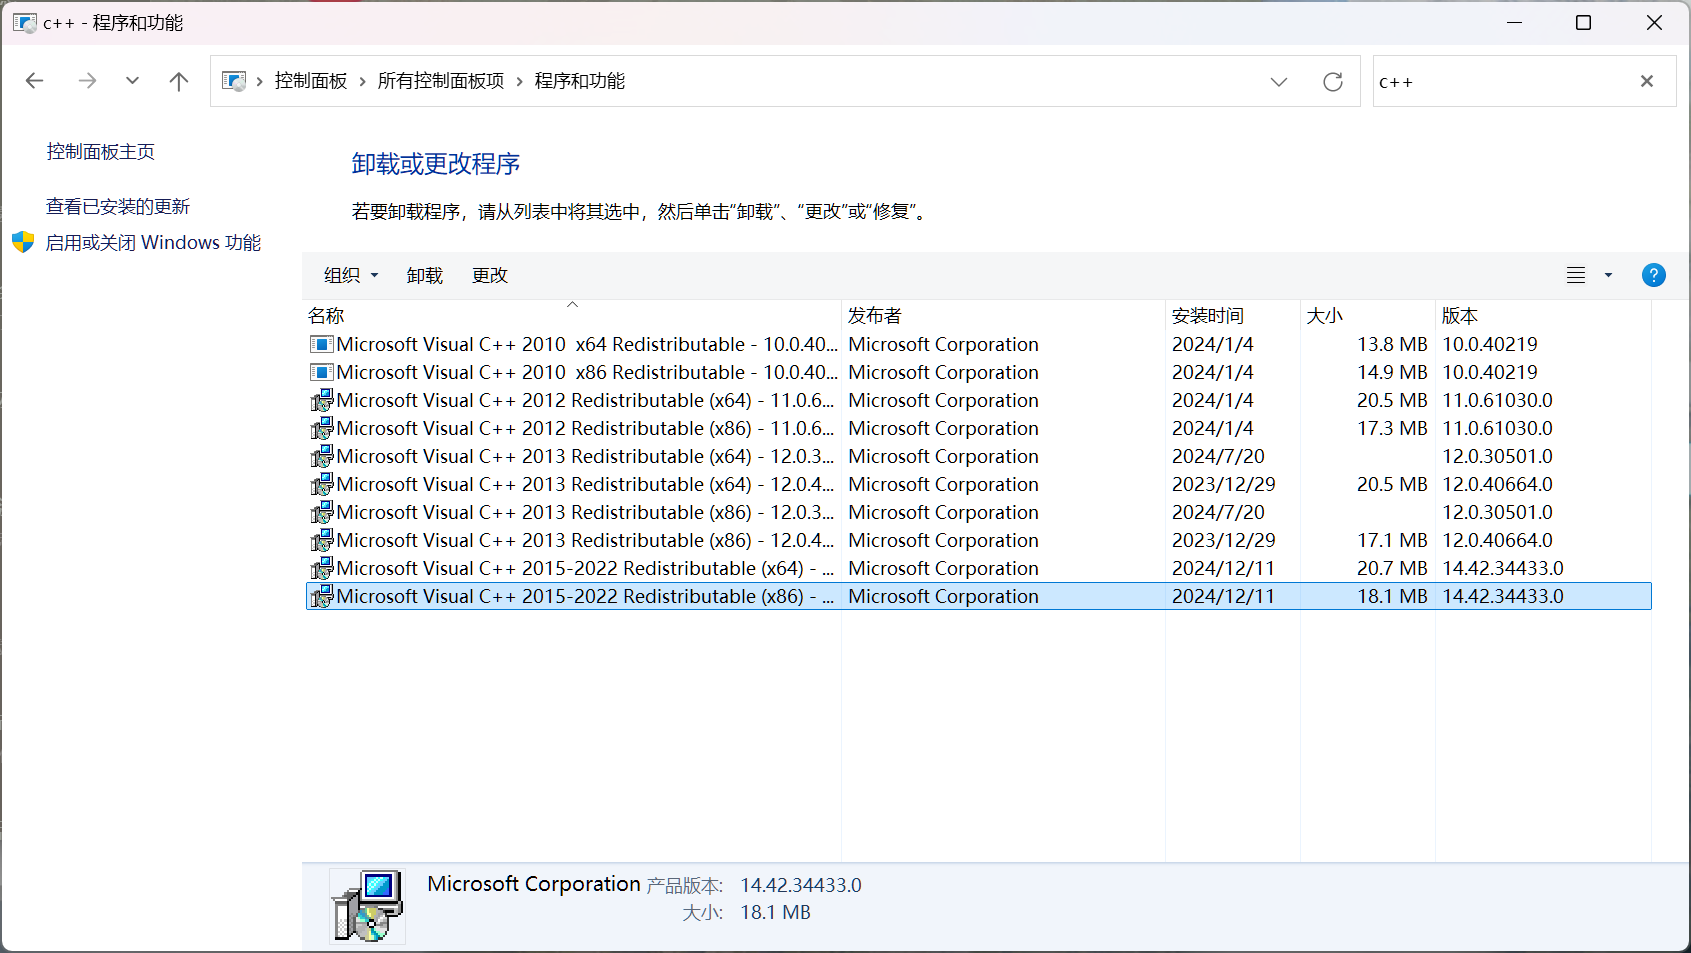1691x953 pixels.
Task: Click the 20.7 MB size cell
Action: pyautogui.click(x=1392, y=568)
